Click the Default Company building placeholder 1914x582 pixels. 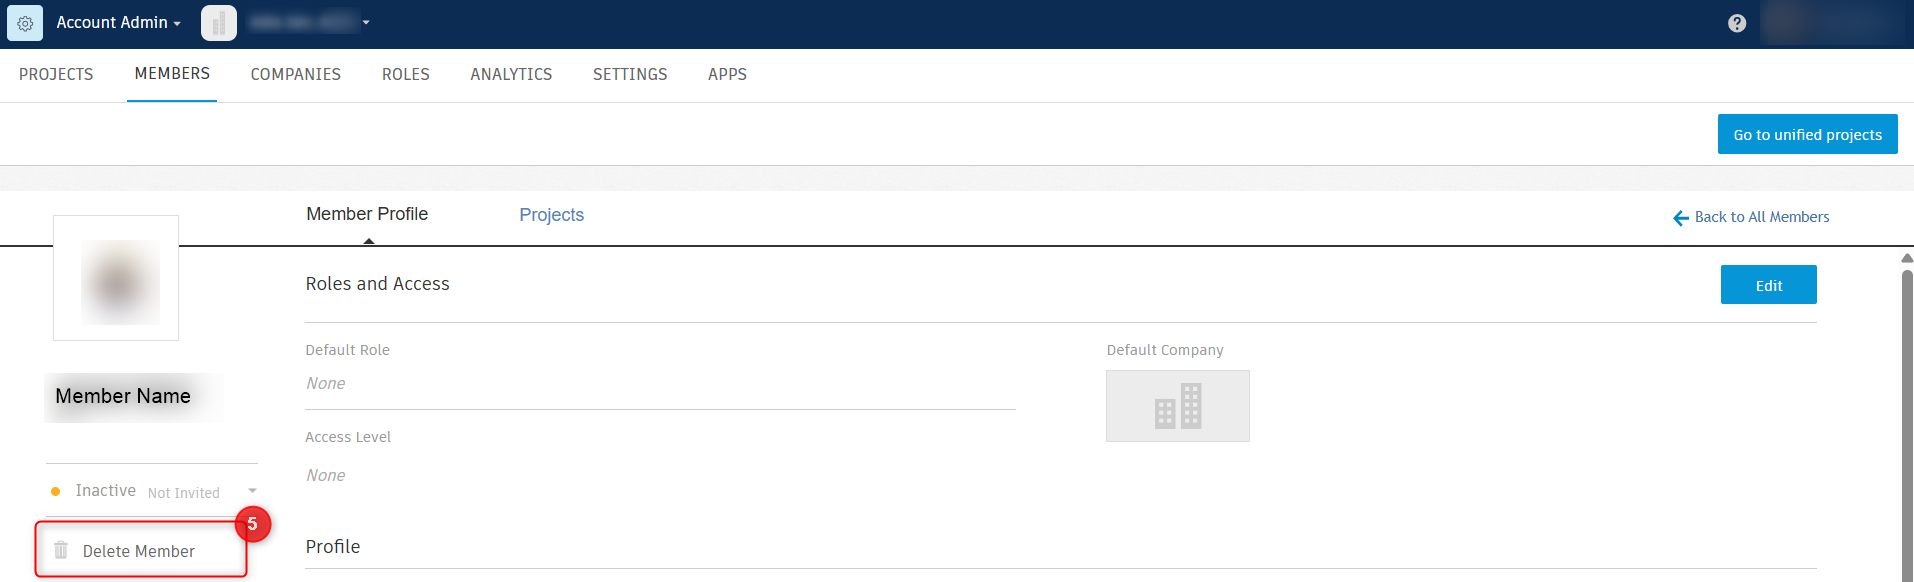click(1178, 406)
